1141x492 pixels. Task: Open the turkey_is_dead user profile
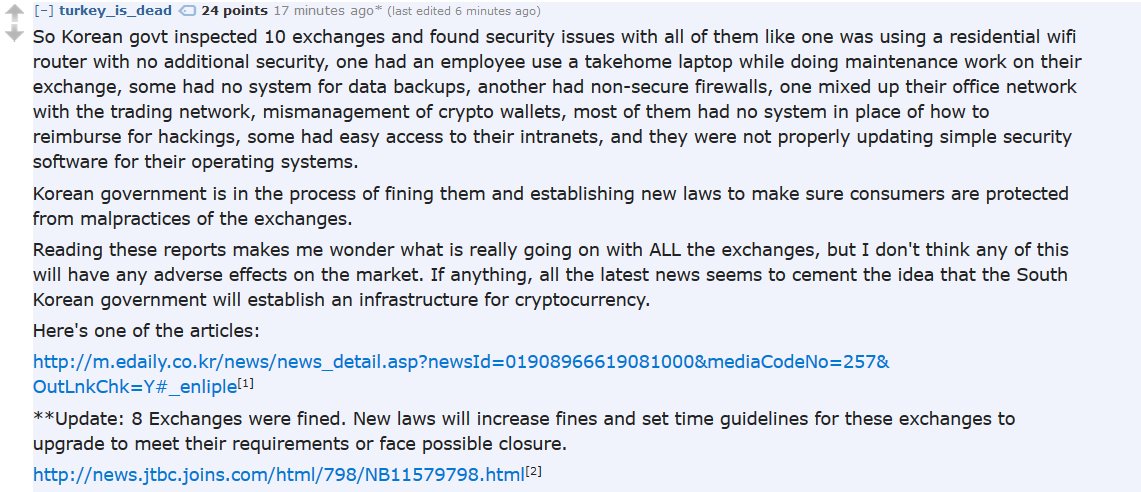click(116, 11)
